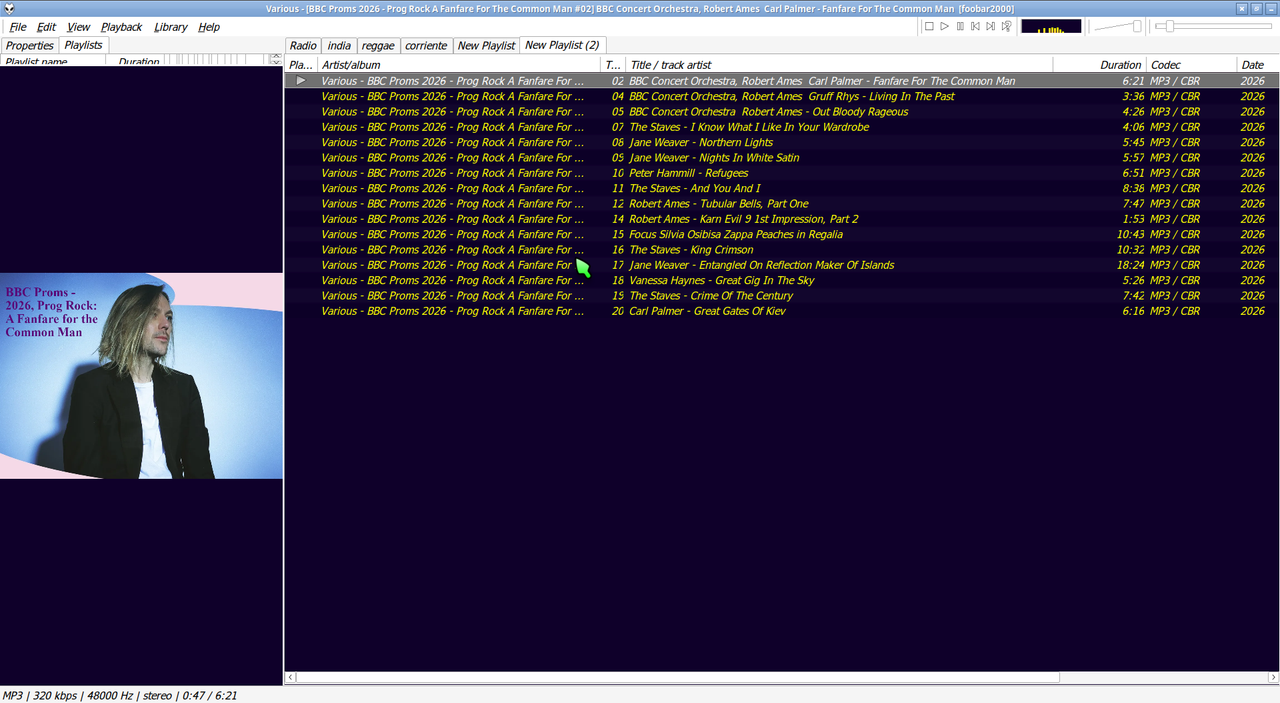Open the New Playlist tab

(486, 46)
